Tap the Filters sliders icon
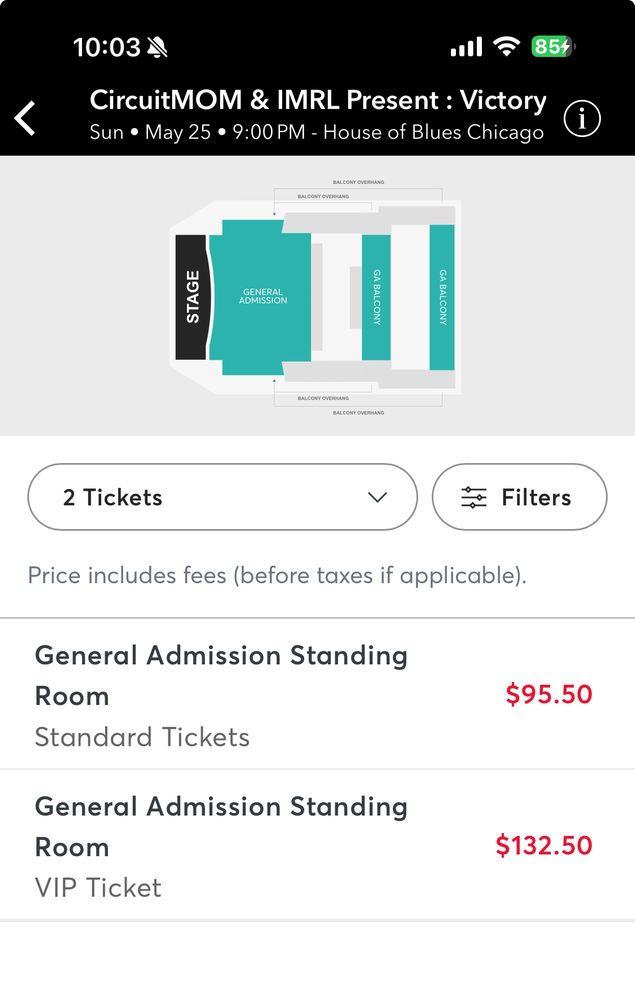The height and width of the screenshot is (1000, 635). 474,497
